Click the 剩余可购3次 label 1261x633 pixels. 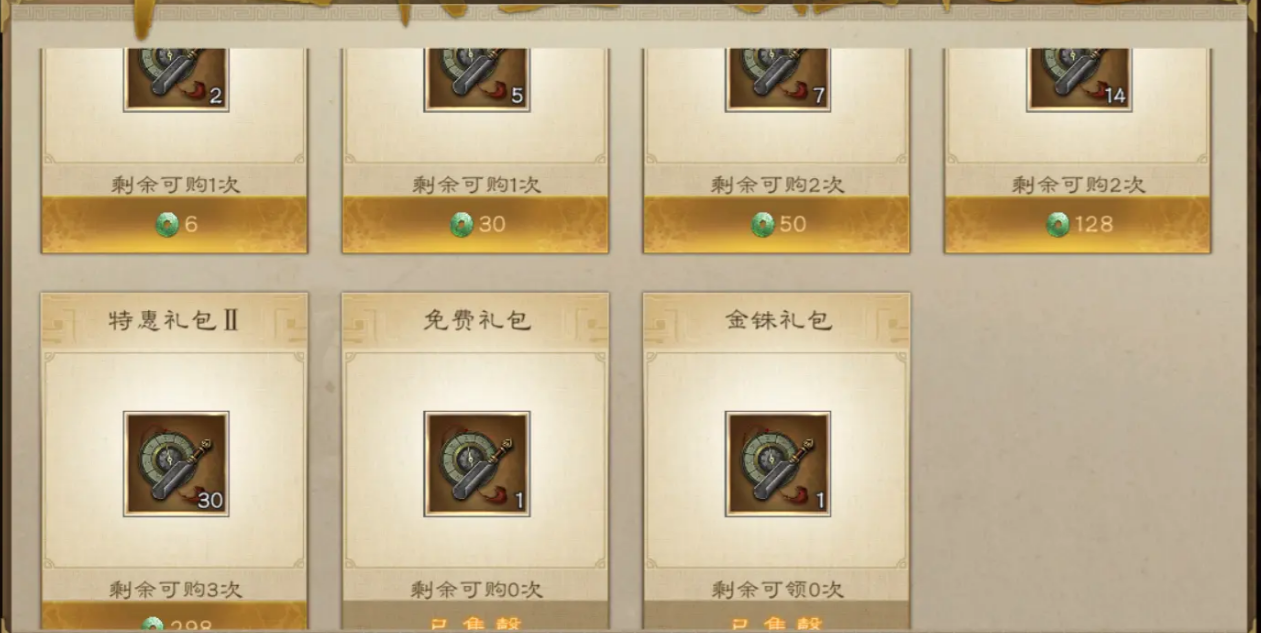[175, 589]
